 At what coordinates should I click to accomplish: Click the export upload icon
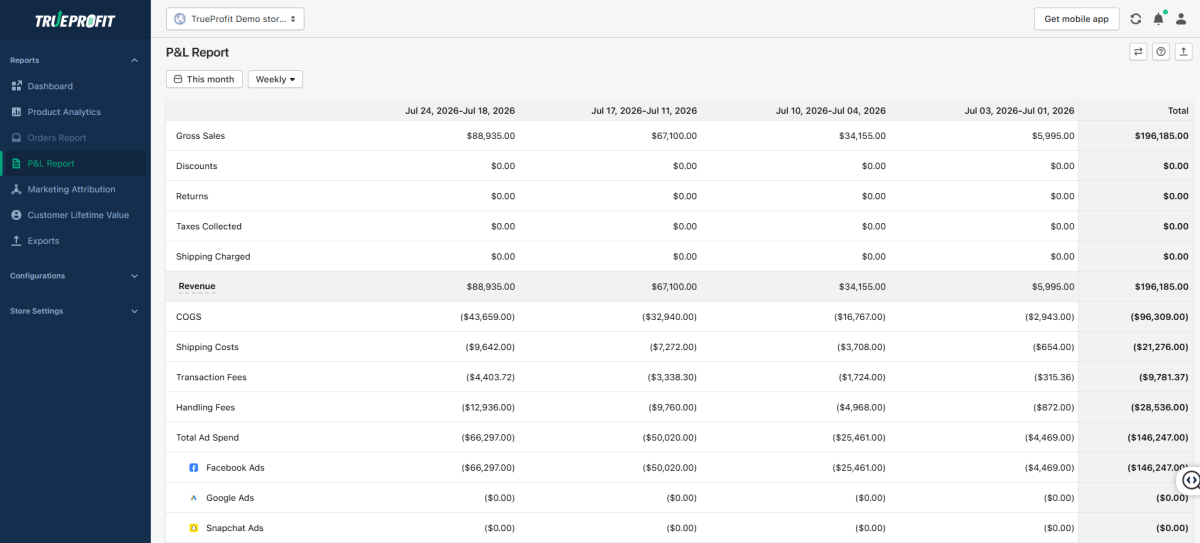(1184, 52)
